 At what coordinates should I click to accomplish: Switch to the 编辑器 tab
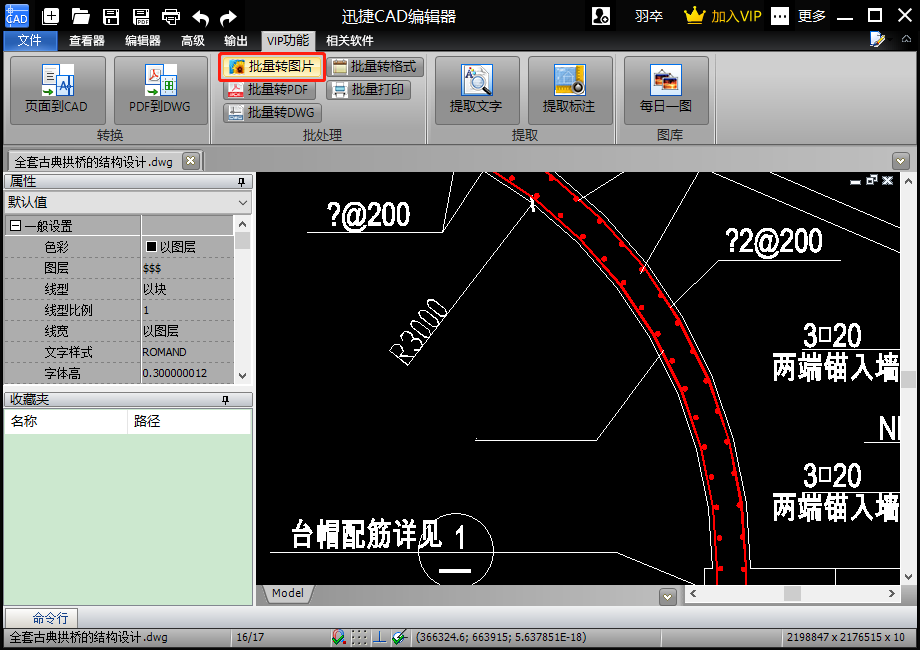click(x=143, y=40)
